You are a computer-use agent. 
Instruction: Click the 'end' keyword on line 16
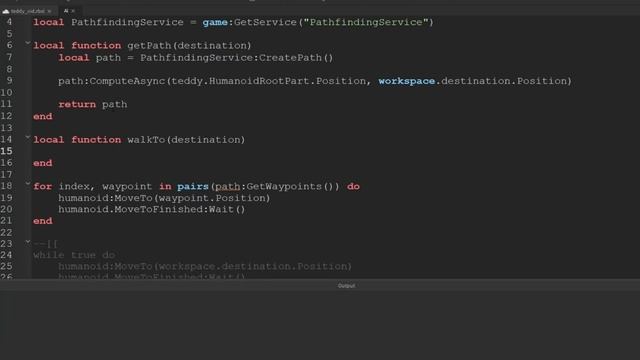(43, 163)
